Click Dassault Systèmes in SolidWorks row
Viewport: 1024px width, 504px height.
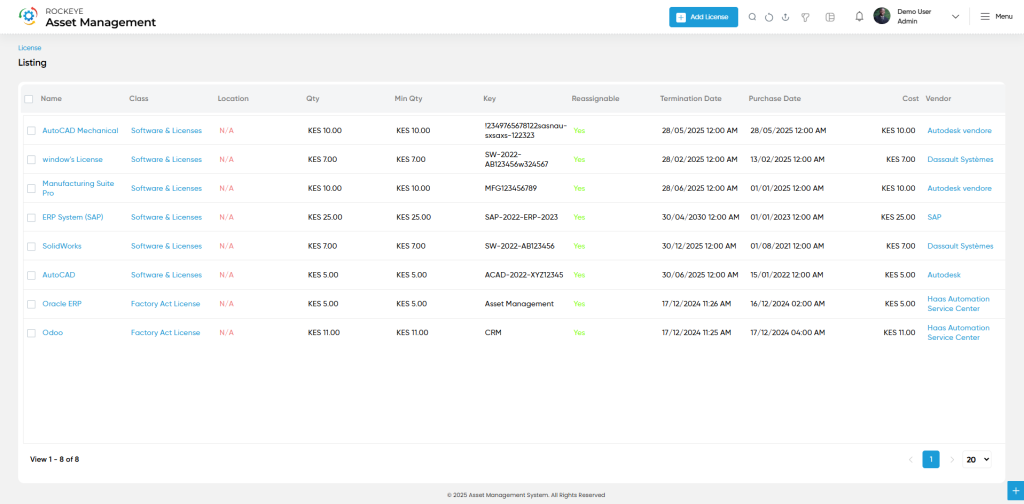click(x=960, y=246)
